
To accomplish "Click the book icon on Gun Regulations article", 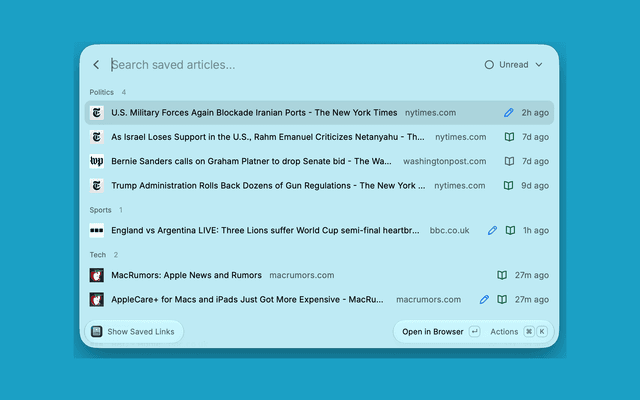I will [x=508, y=185].
